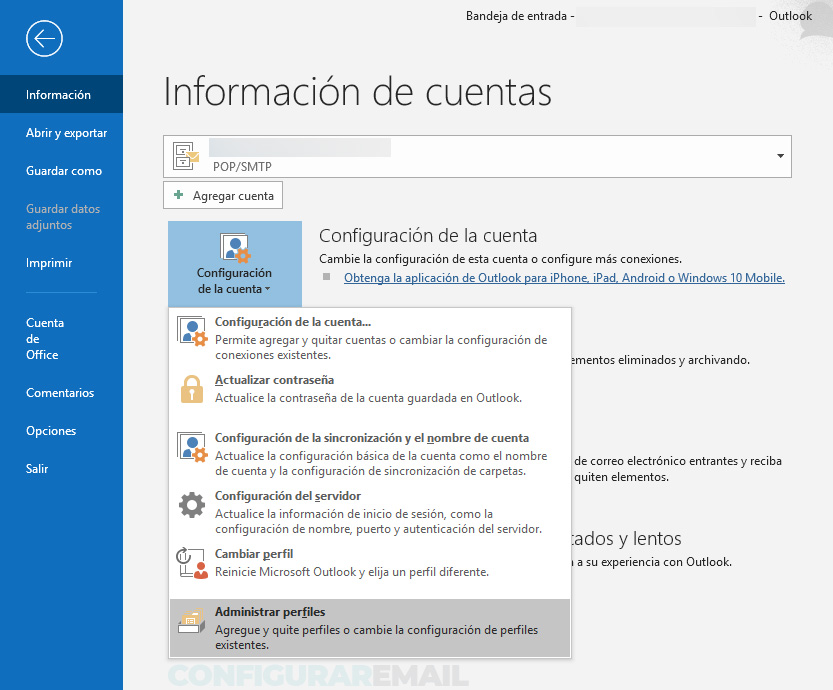This screenshot has width=833, height=690.
Task: Click the padlock icon for Actualizar contraseña
Action: coord(192,389)
